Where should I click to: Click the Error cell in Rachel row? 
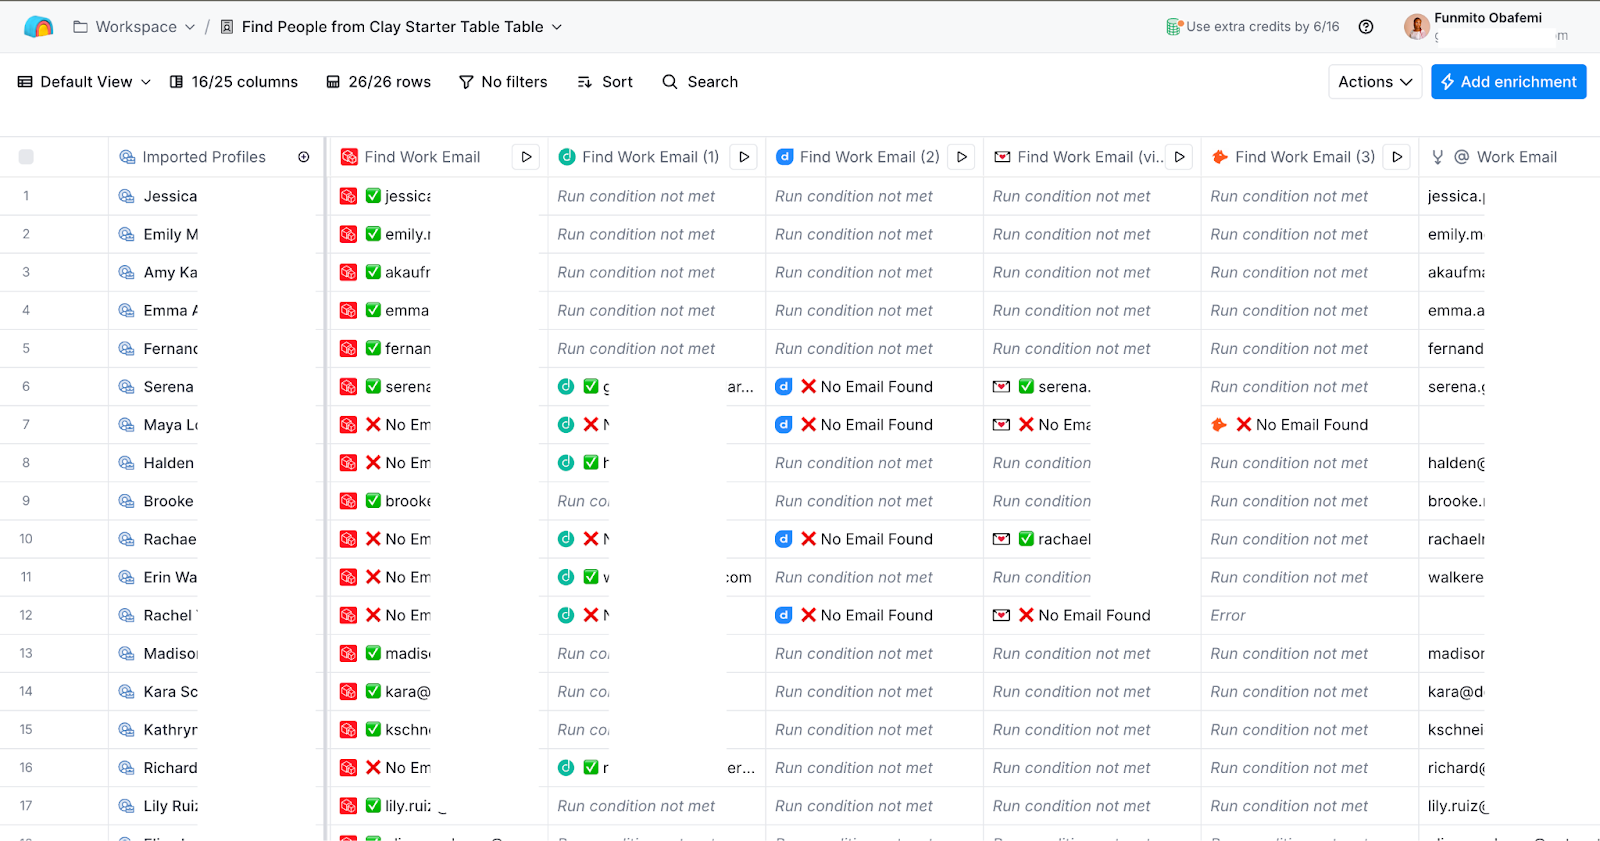pos(1310,615)
